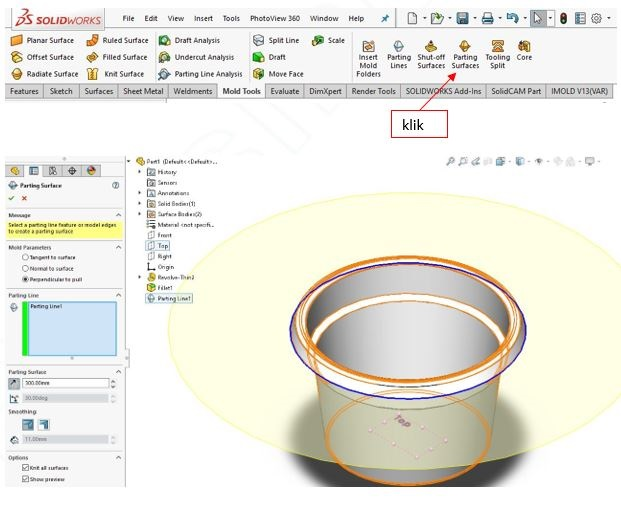Image resolution: width=621 pixels, height=524 pixels.
Task: Click the Parting Surfaces tool icon
Action: pos(465,46)
